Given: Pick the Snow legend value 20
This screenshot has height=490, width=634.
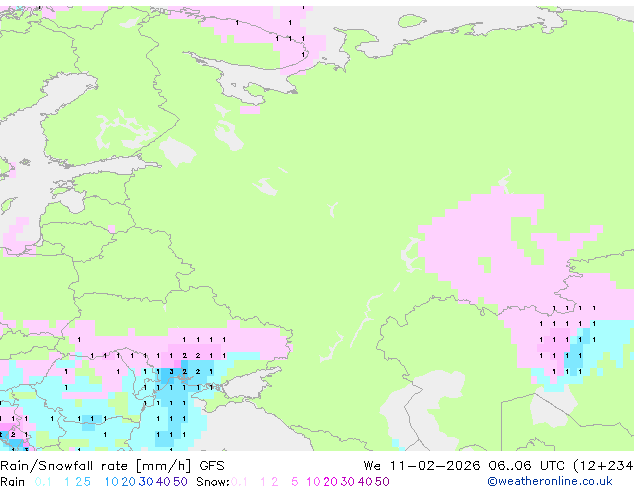Looking at the screenshot, I should pos(330,482).
